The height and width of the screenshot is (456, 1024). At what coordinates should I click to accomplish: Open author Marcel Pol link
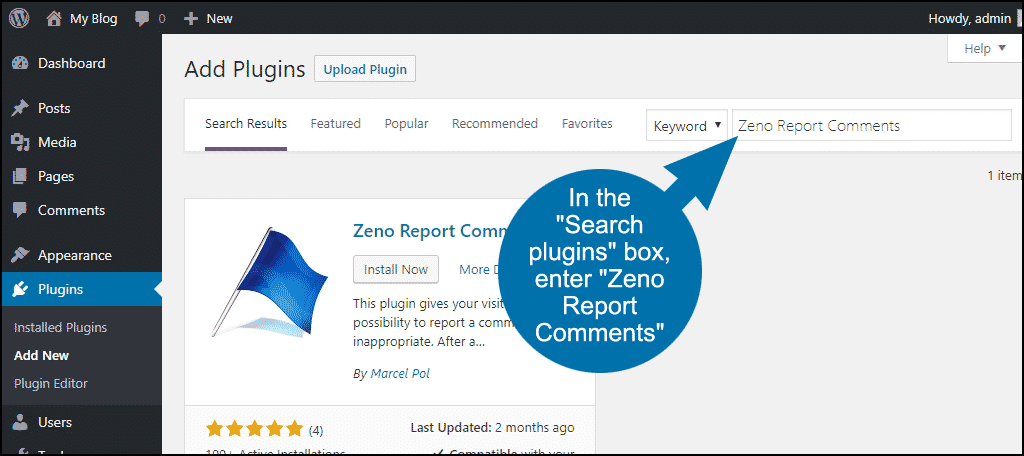pyautogui.click(x=400, y=374)
